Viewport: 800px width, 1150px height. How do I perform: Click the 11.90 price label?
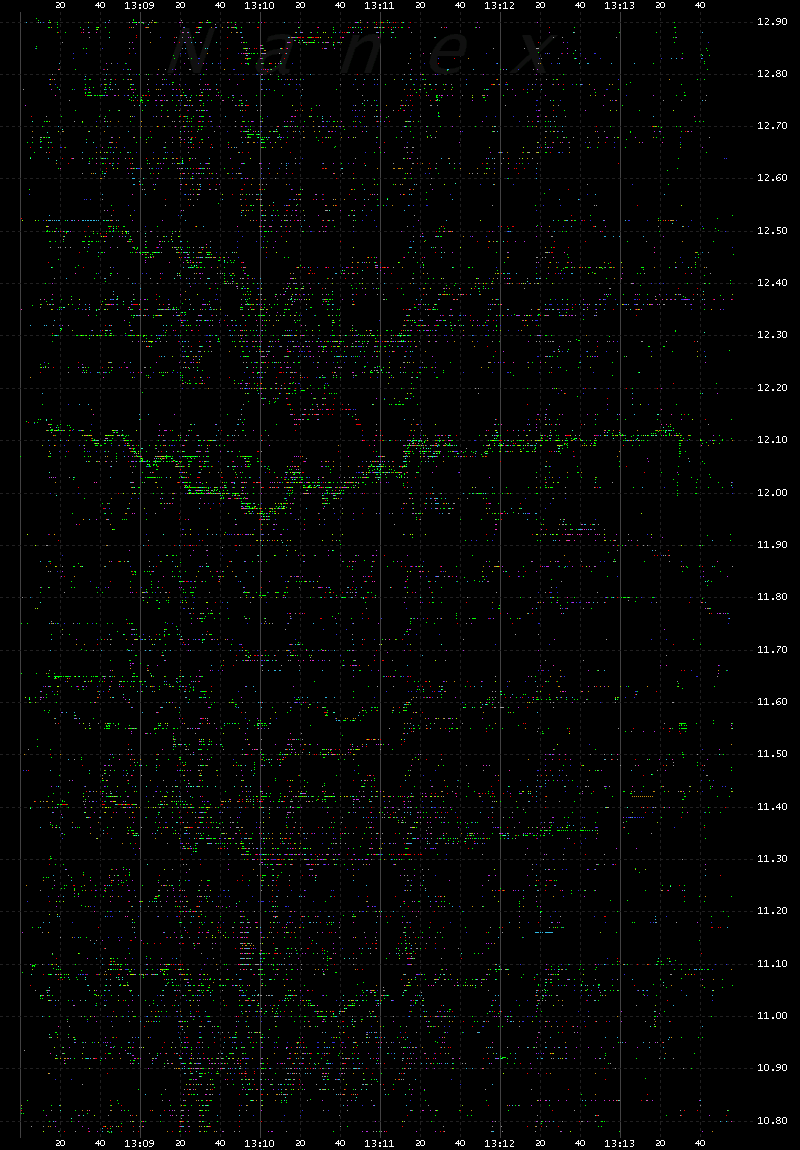771,545
